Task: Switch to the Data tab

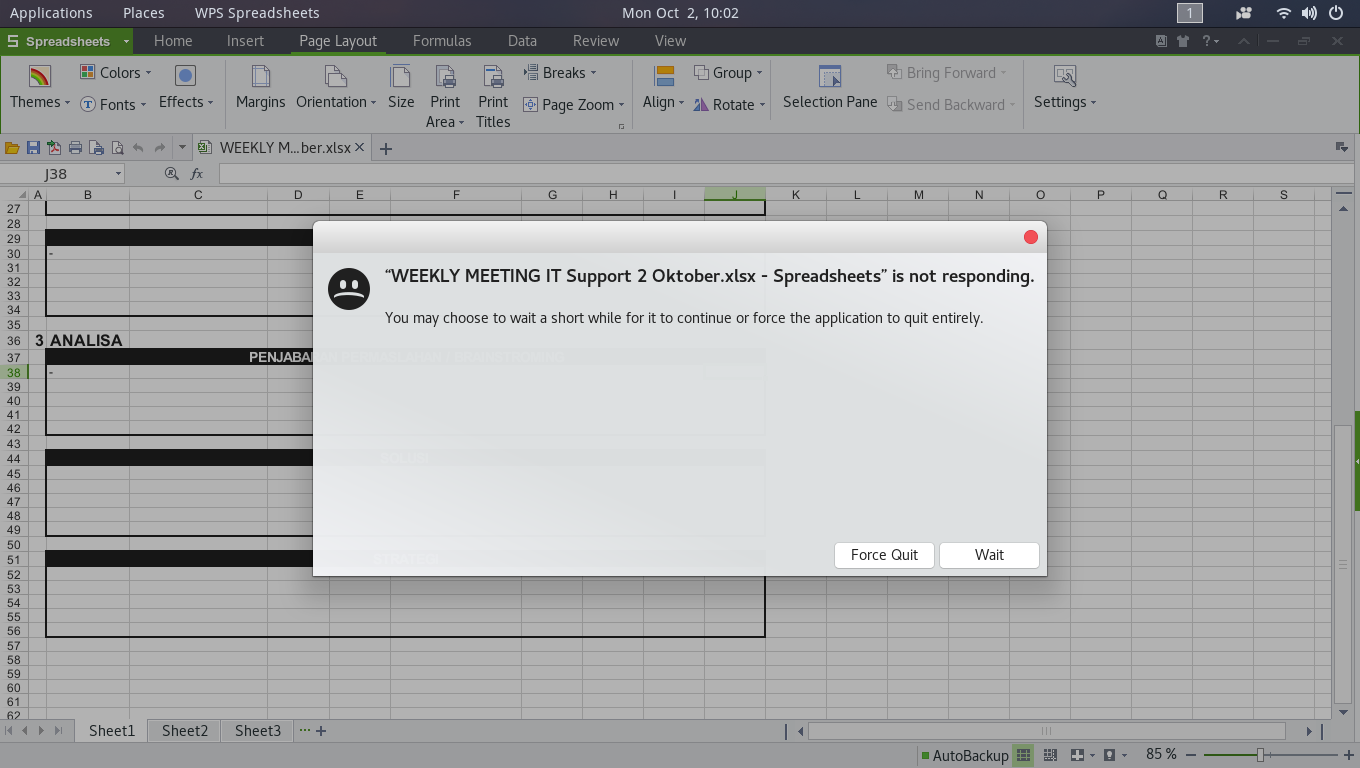Action: tap(522, 41)
